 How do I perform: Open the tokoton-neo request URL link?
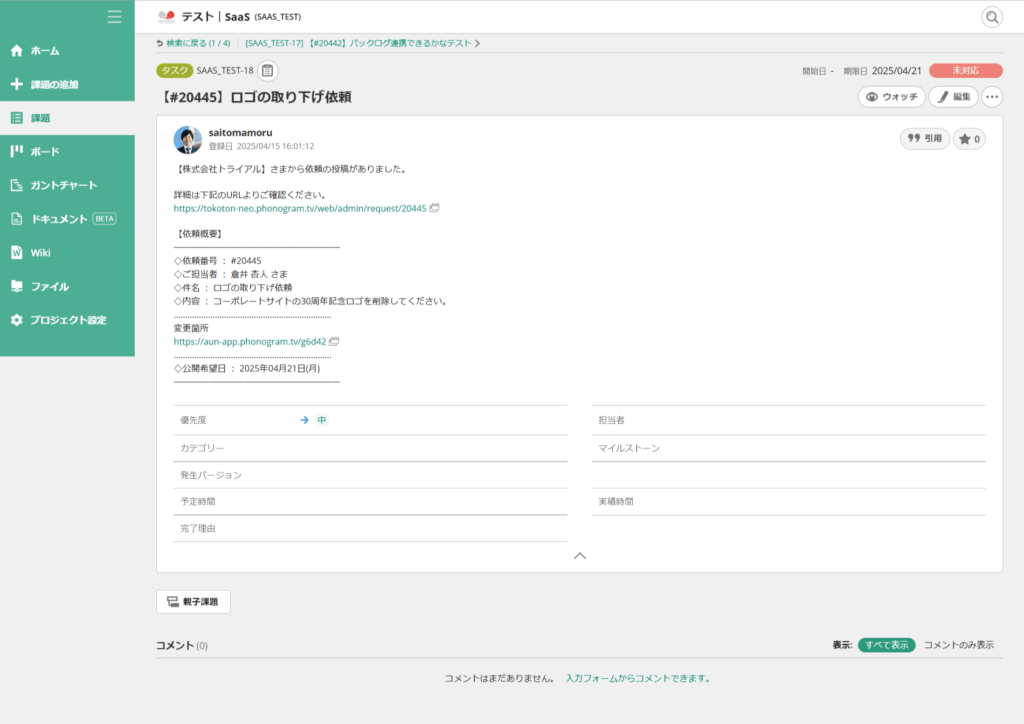[300, 208]
